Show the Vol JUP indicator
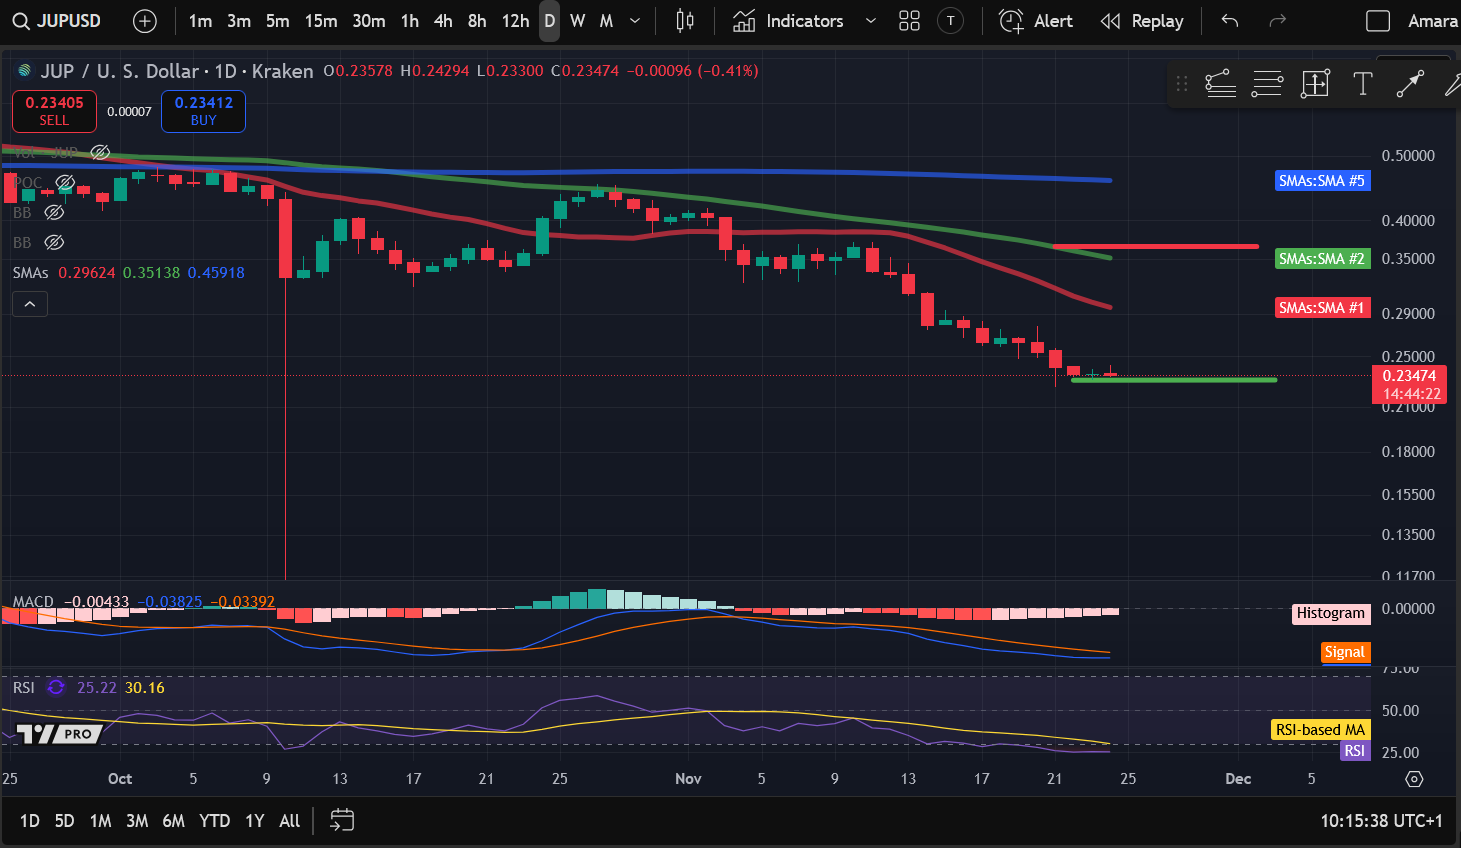Image resolution: width=1461 pixels, height=848 pixels. pos(100,152)
